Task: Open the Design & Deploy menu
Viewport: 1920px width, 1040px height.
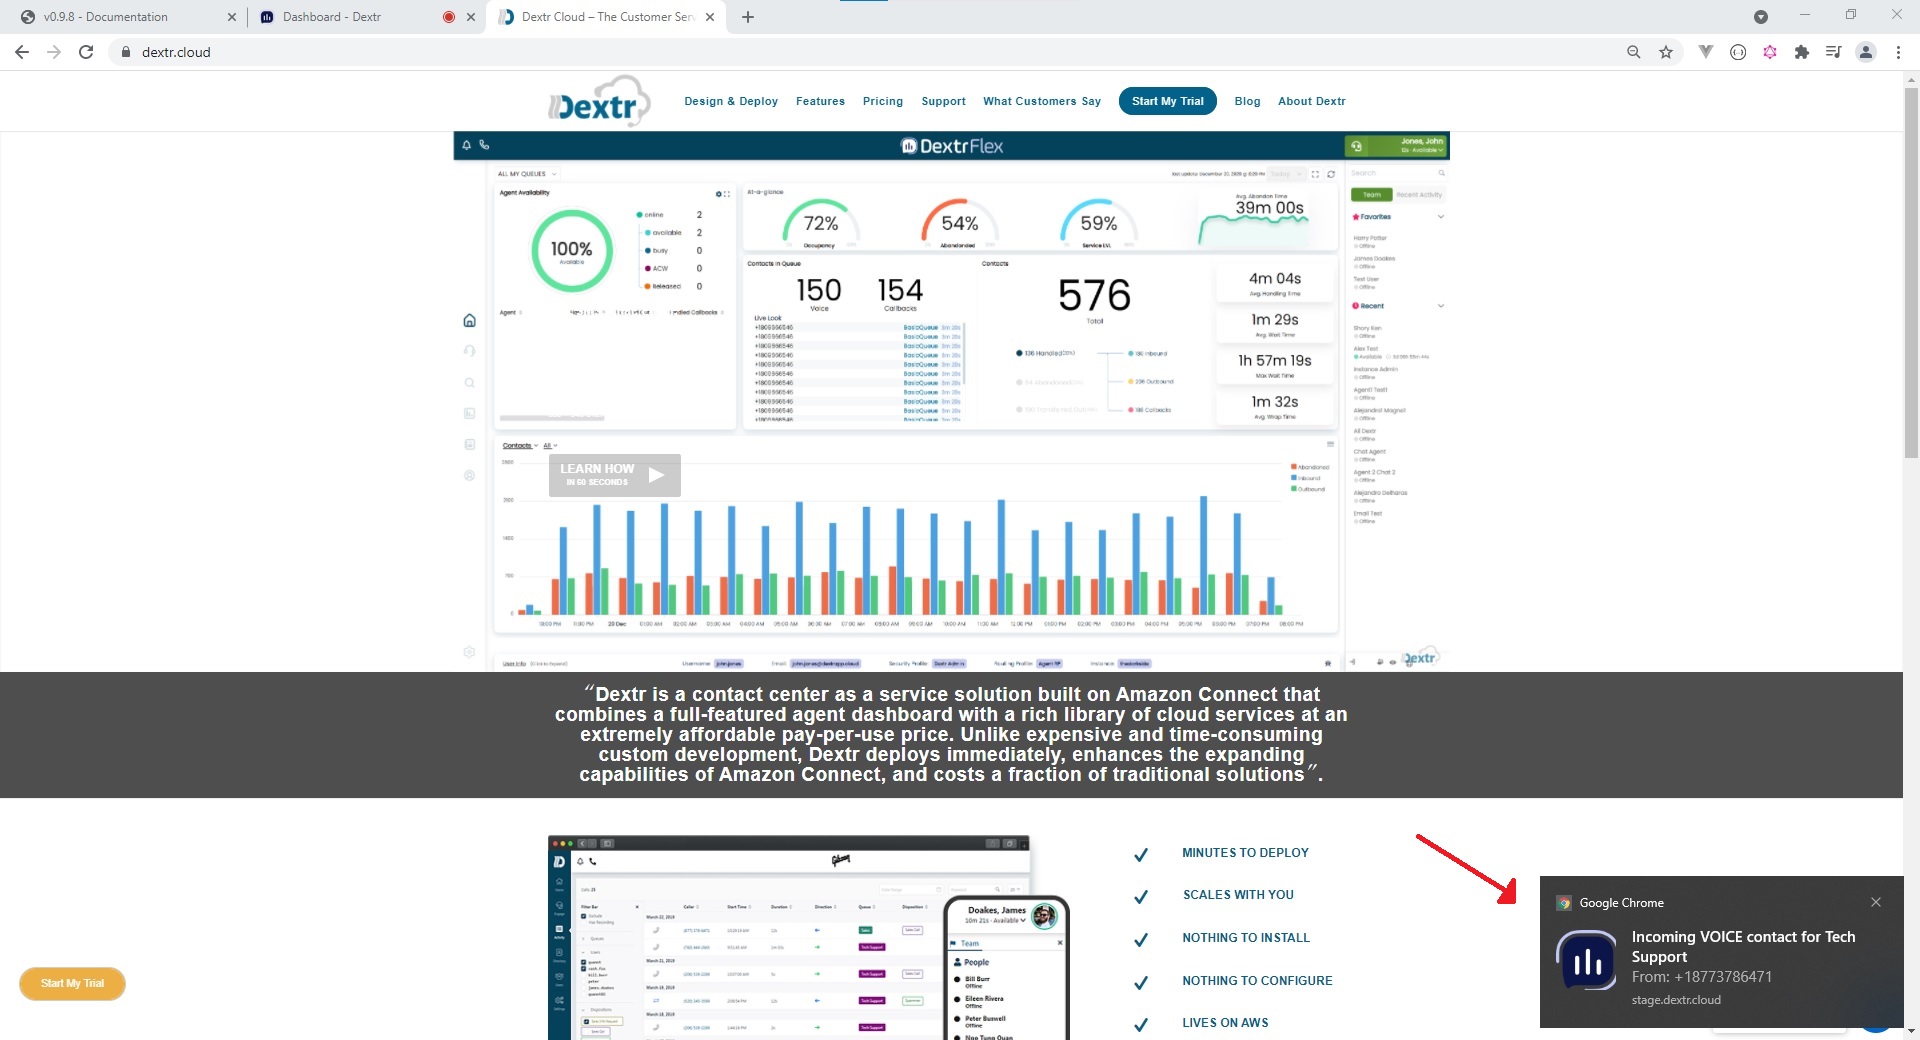Action: coord(731,101)
